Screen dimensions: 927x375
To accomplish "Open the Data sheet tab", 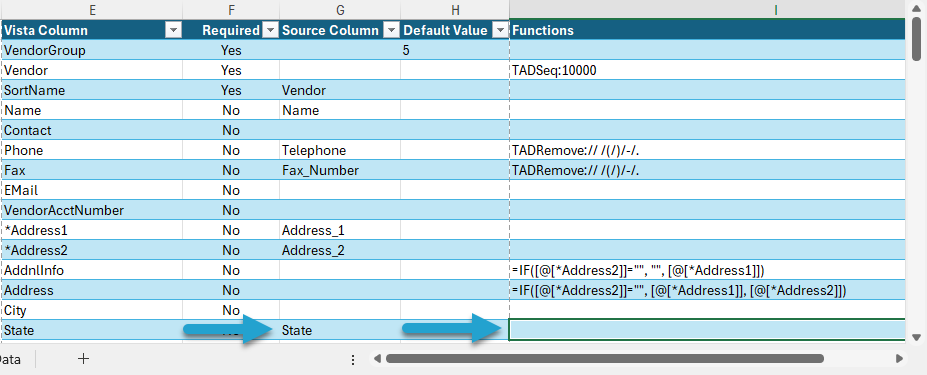I will point(12,359).
